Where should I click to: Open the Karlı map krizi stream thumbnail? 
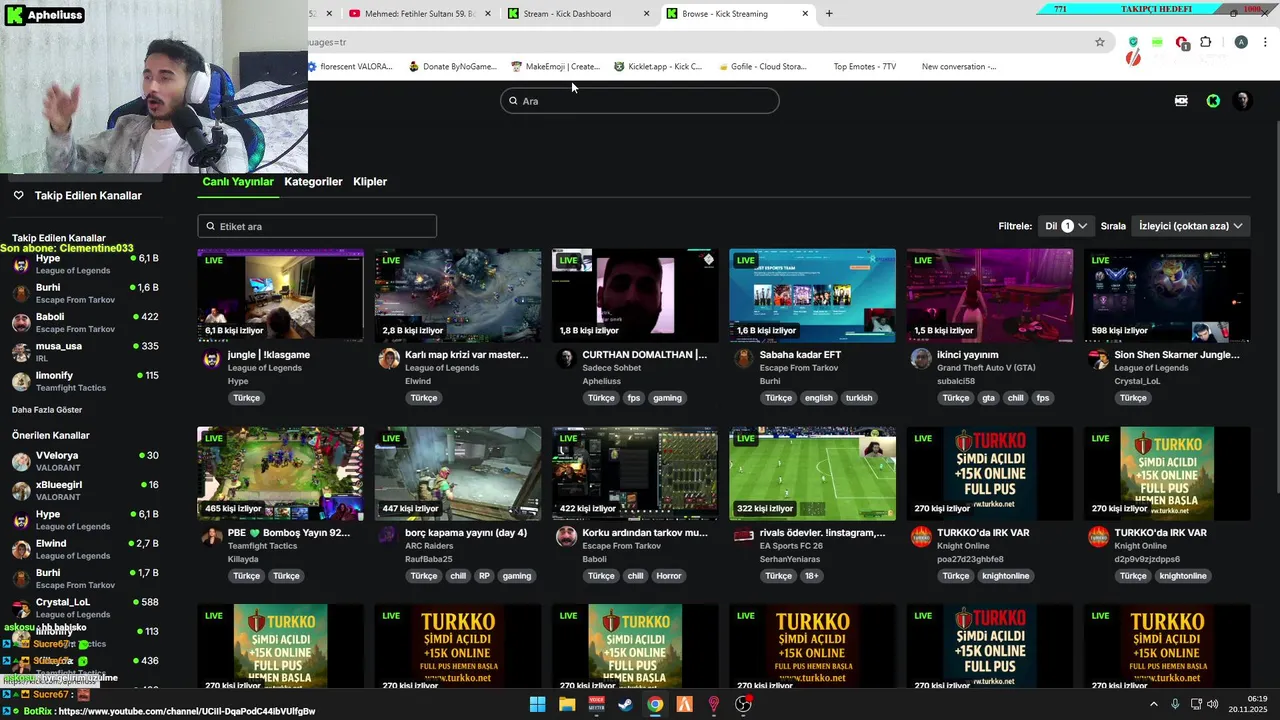click(458, 296)
